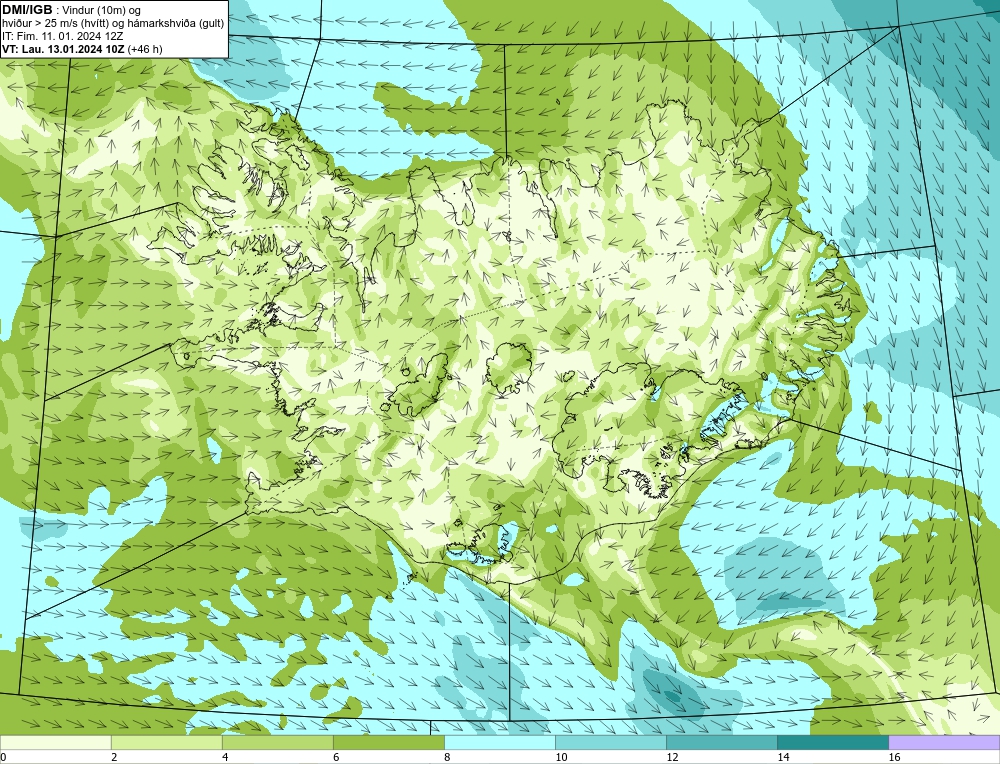Click the 'hviður > 25 m/s' legend description line
Viewport: 1000px width, 764px height.
pyautogui.click(x=113, y=24)
